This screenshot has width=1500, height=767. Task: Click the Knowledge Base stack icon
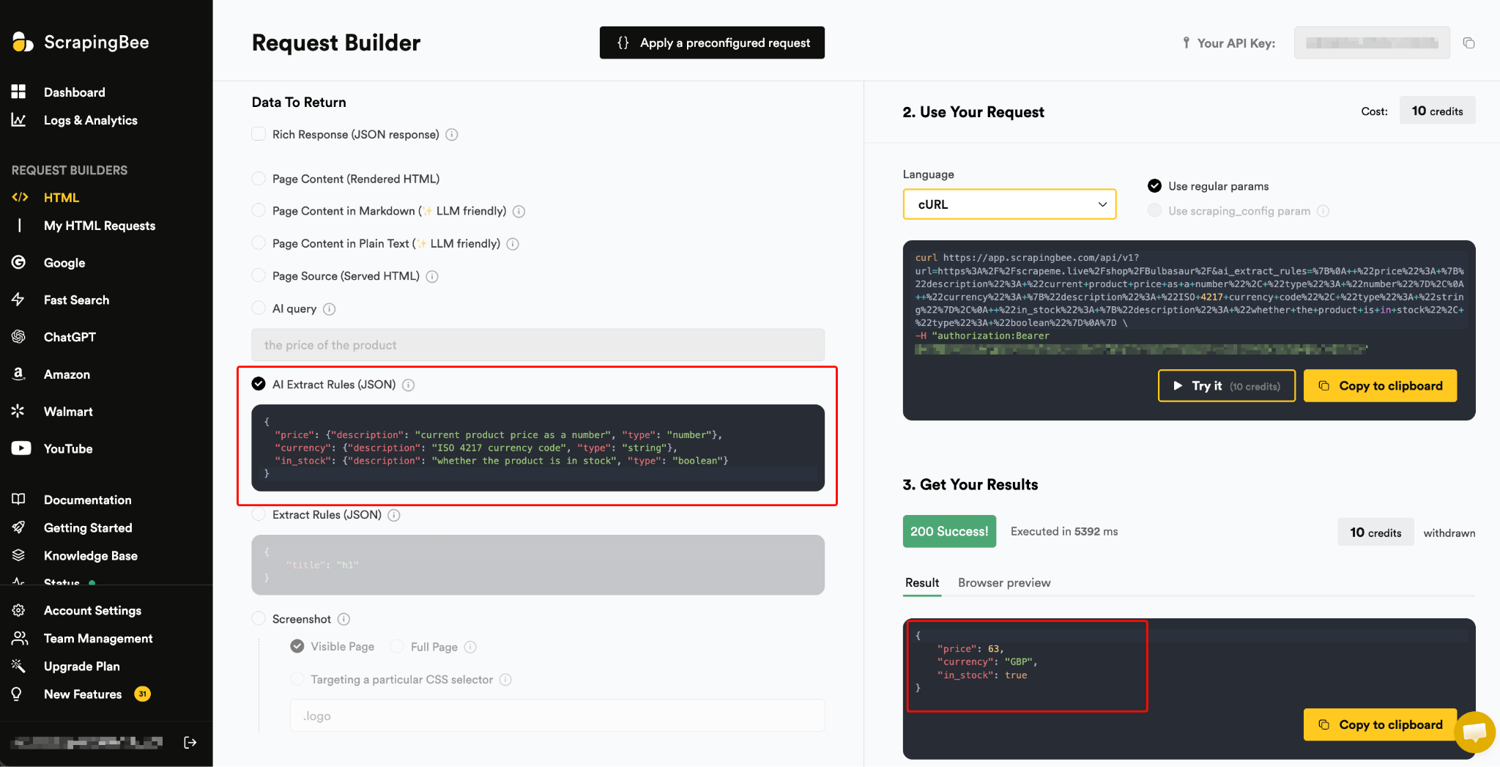click(19, 555)
